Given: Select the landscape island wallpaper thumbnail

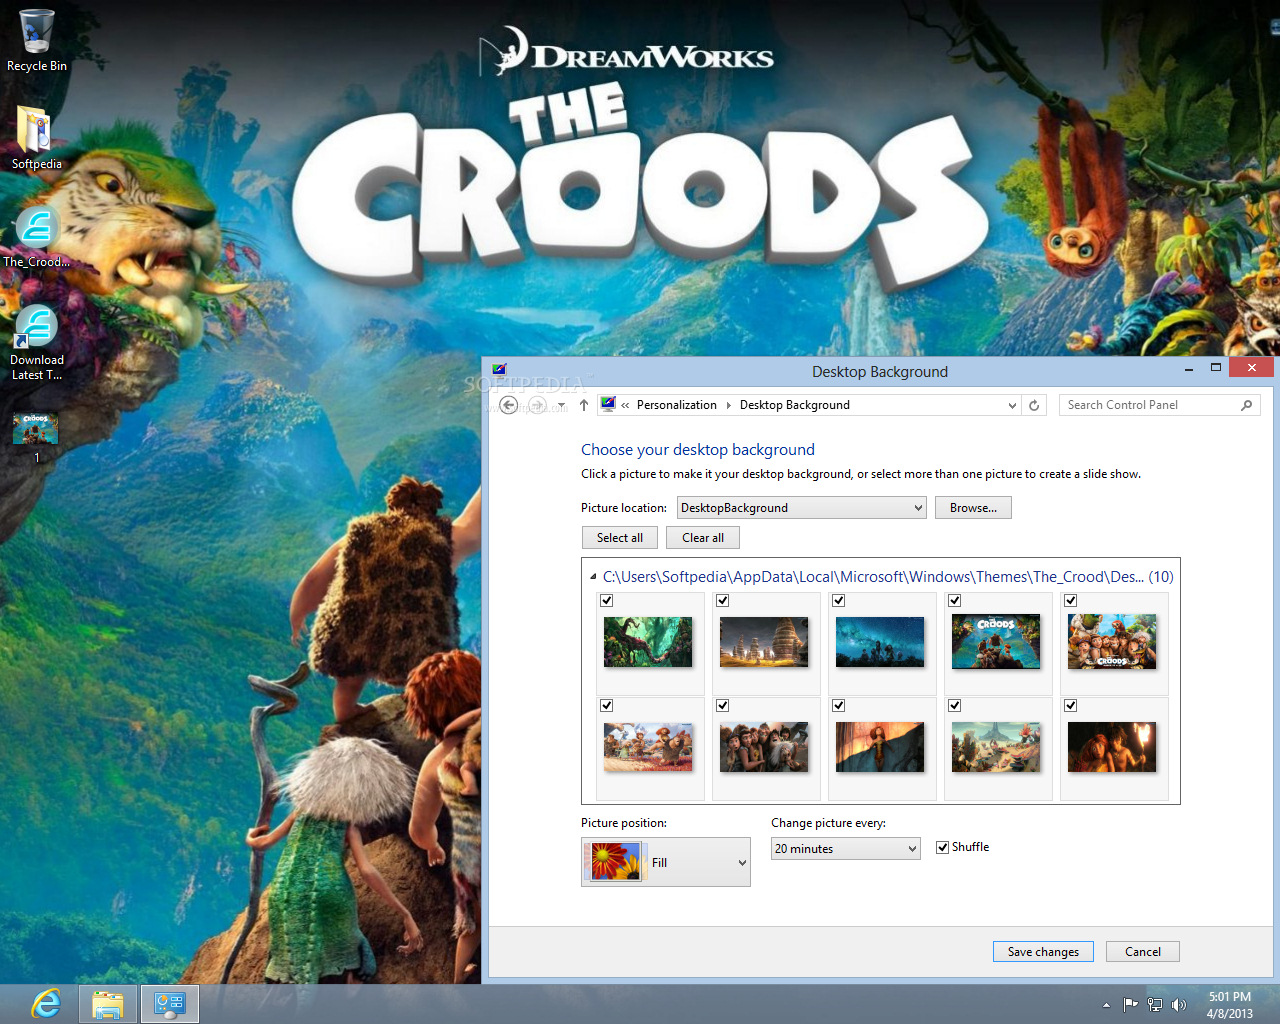Looking at the screenshot, I should point(996,747).
